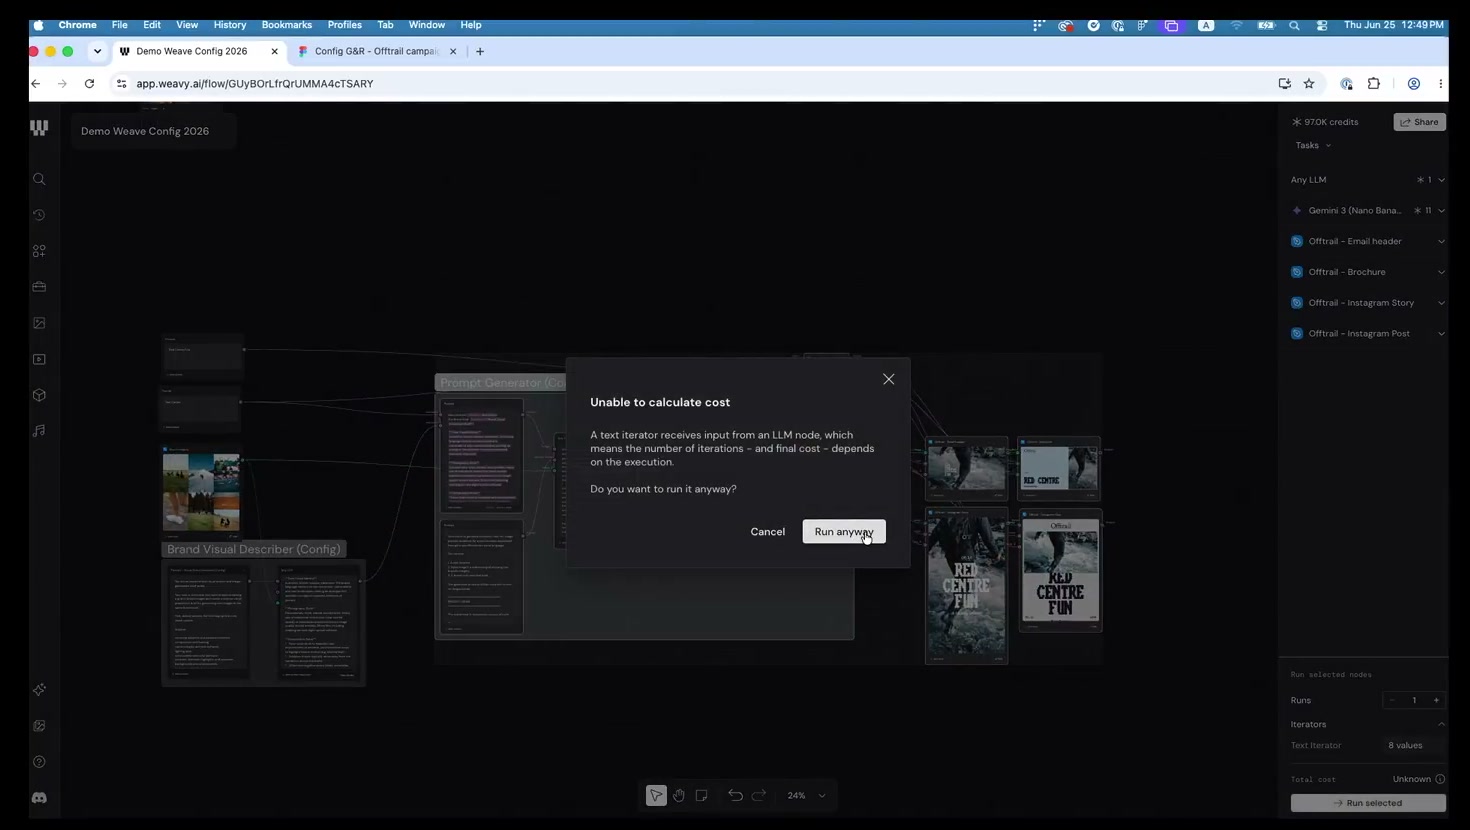Screen dimensions: 1470x830
Task: Open Chrome Bookmarks menu
Action: point(287,25)
